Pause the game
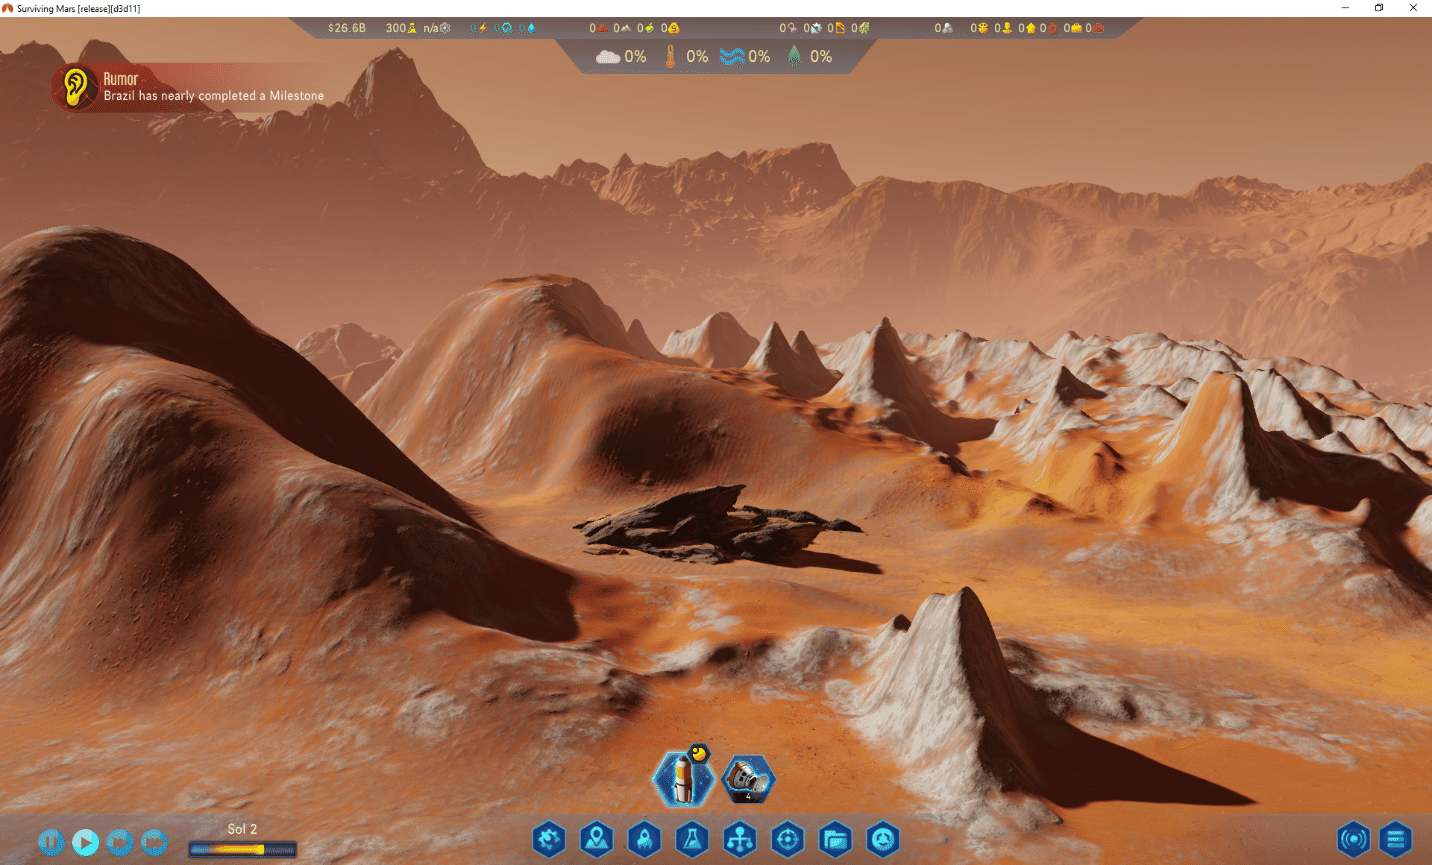This screenshot has width=1432, height=865. pos(52,842)
